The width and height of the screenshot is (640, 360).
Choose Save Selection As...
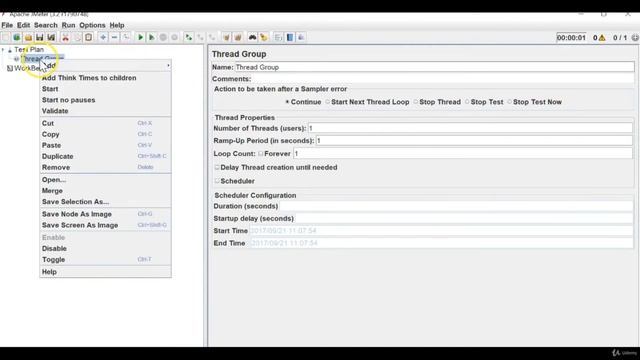pyautogui.click(x=105, y=202)
